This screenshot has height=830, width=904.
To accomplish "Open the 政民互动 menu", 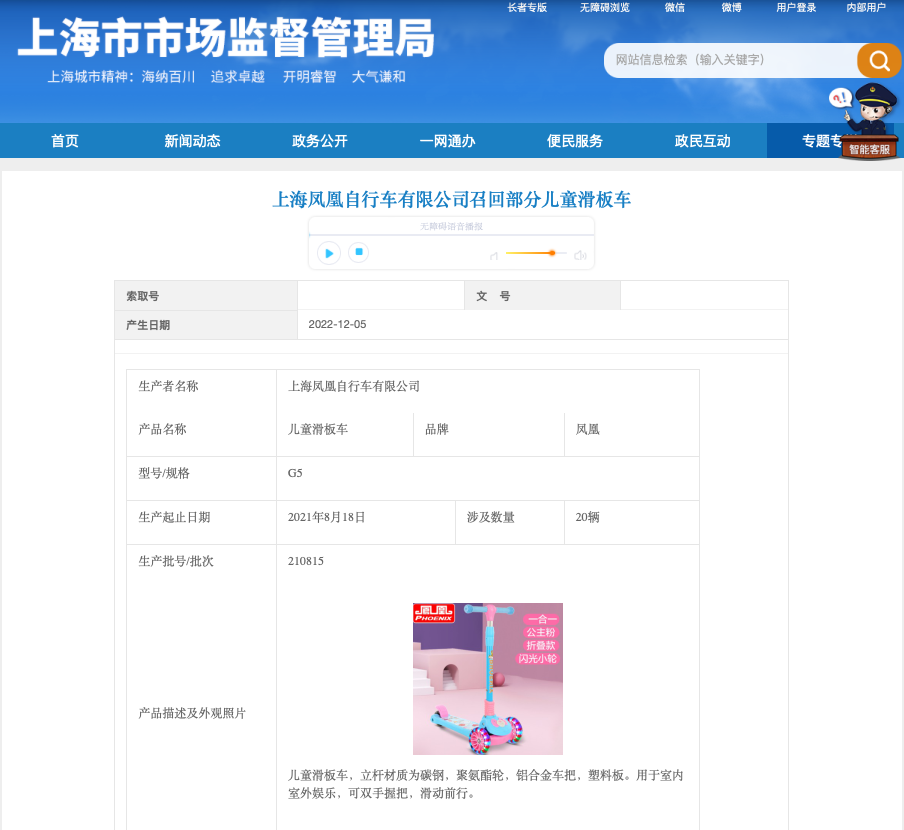I will tap(703, 141).
